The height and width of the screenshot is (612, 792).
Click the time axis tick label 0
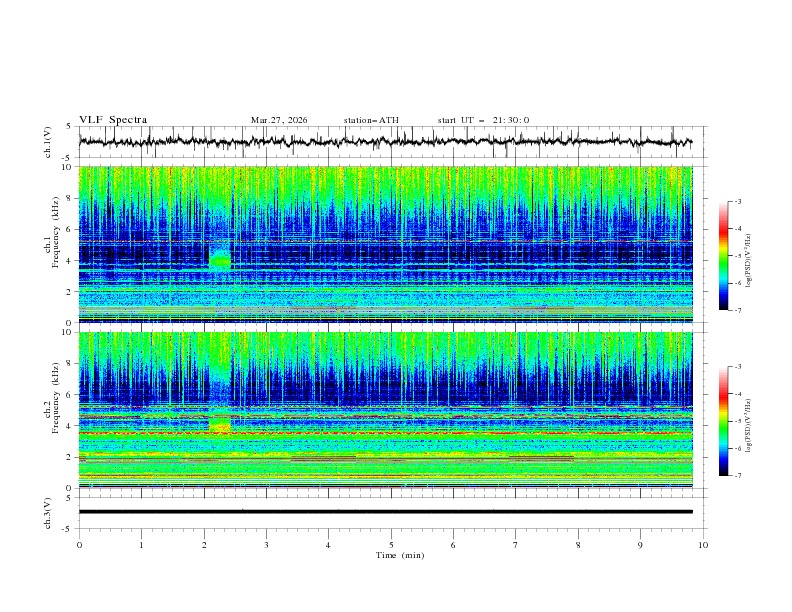pyautogui.click(x=79, y=545)
